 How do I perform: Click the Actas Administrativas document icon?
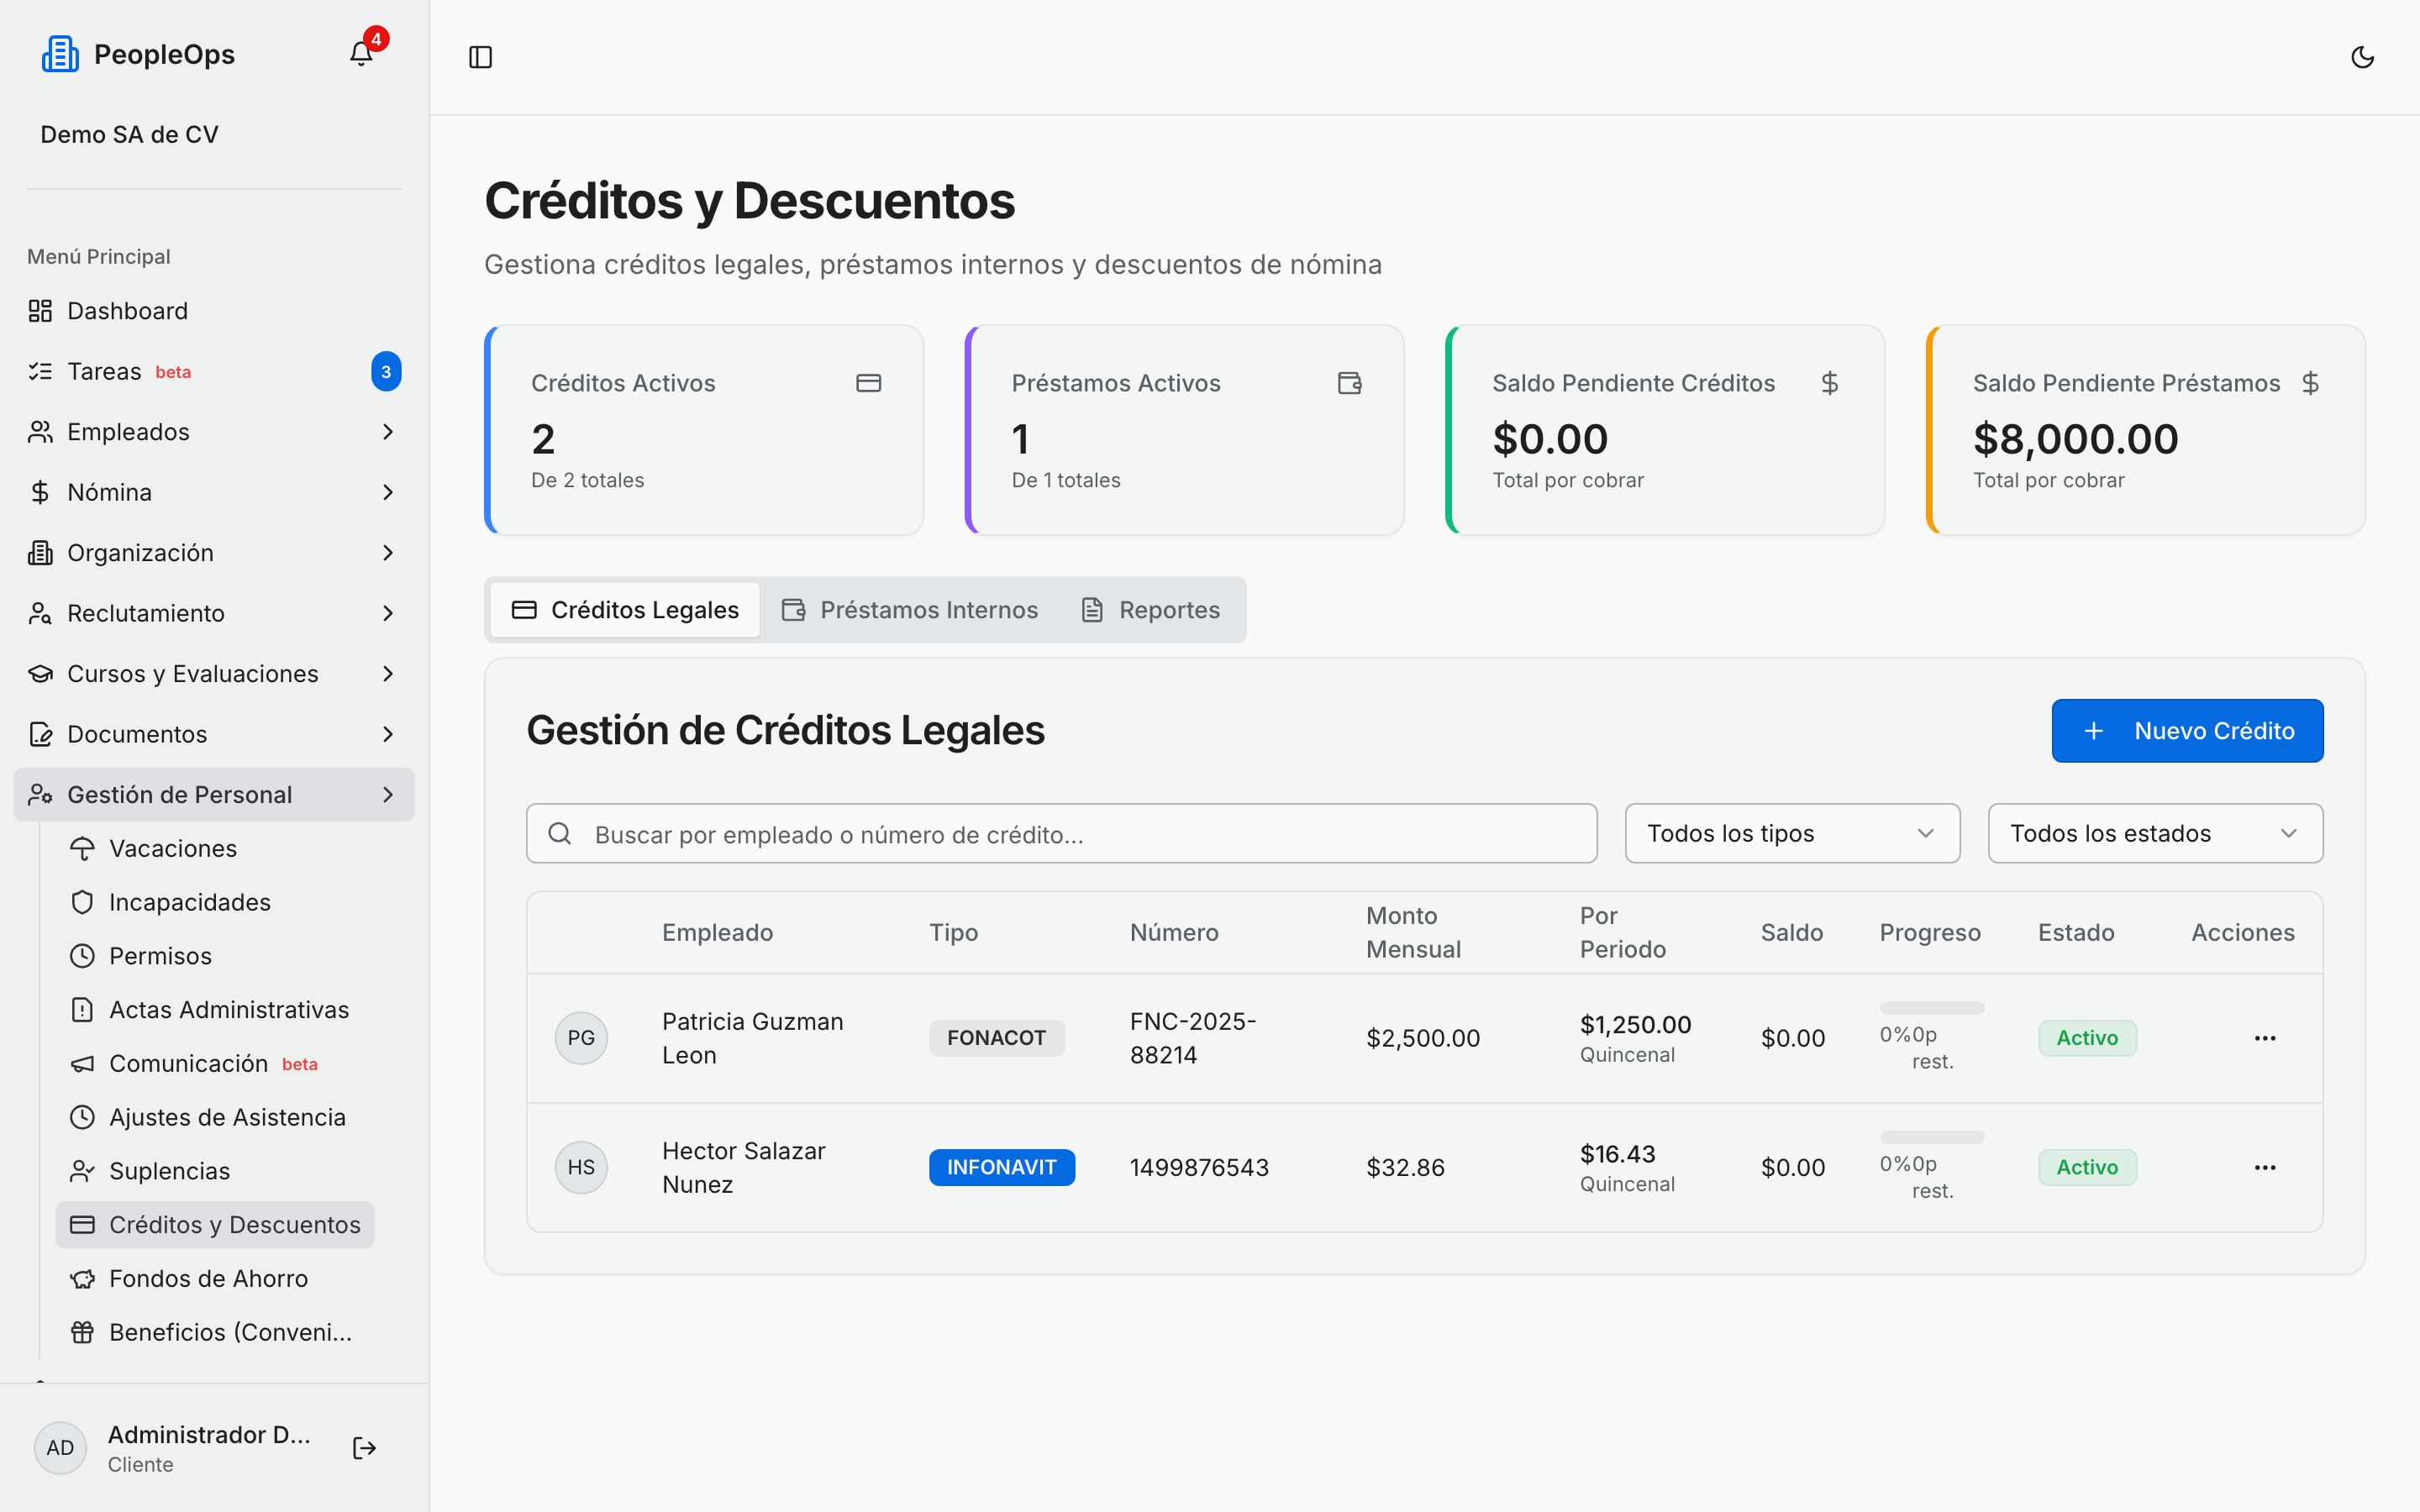82,1010
